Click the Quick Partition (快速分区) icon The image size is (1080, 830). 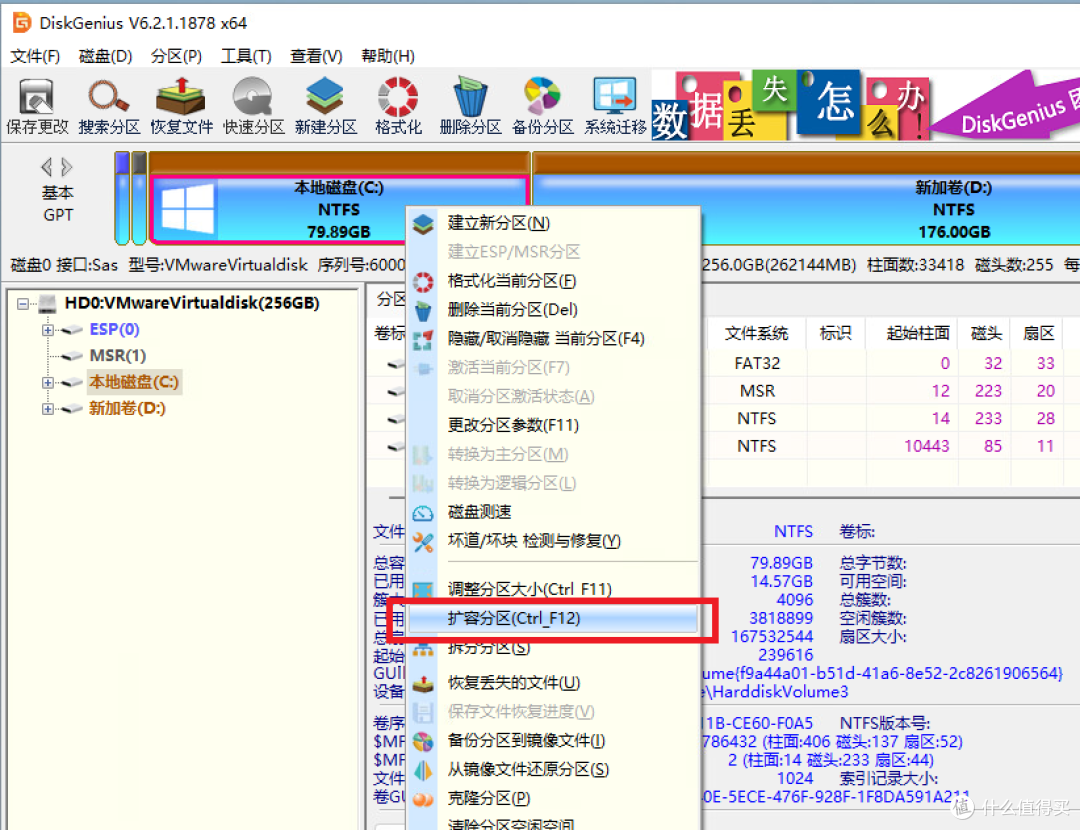point(253,107)
